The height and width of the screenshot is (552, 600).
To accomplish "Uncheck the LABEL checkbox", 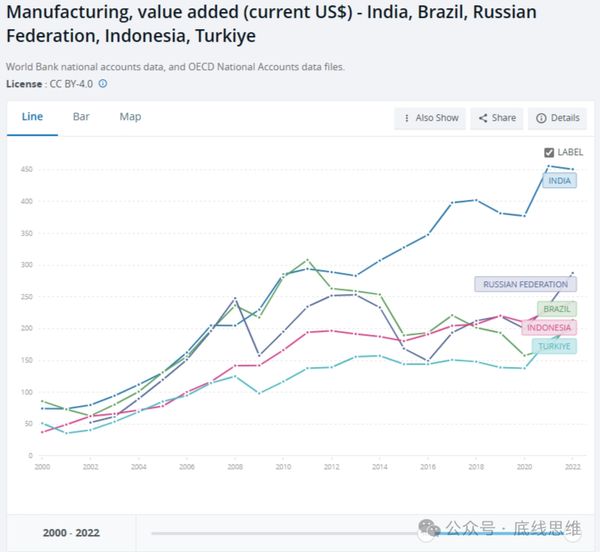I will (x=548, y=152).
